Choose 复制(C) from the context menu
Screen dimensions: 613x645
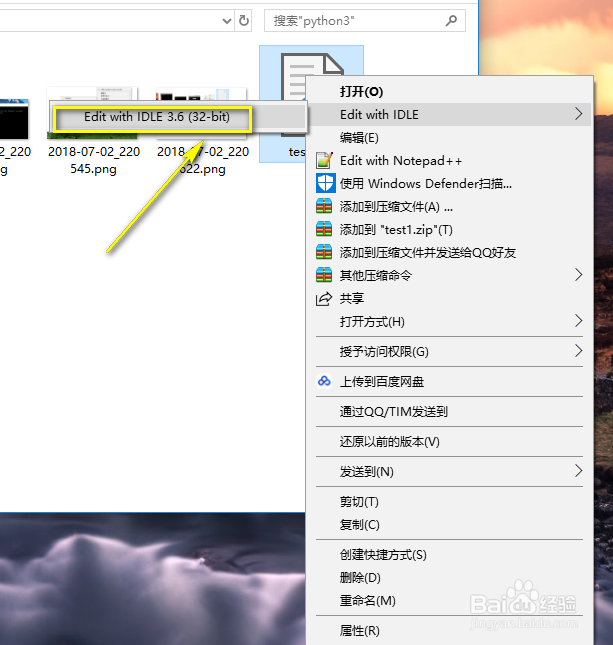pyautogui.click(x=450, y=524)
